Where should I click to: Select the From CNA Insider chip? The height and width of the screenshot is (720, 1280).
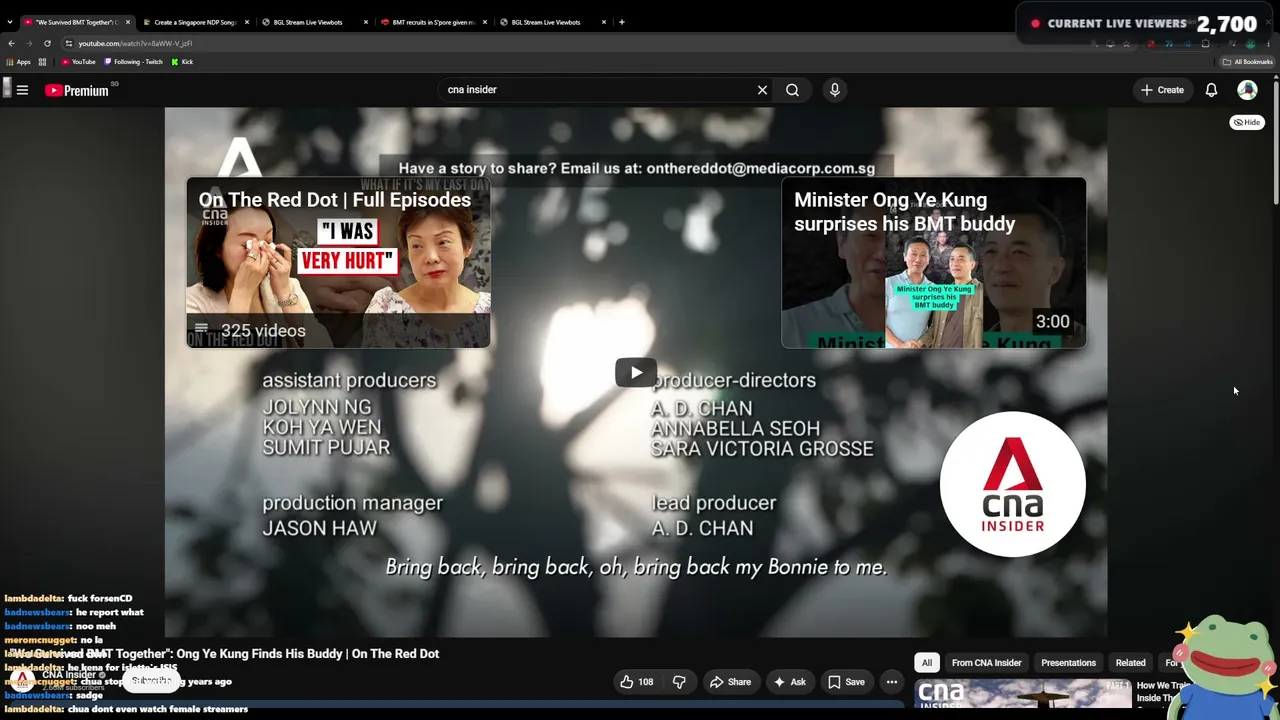[x=986, y=663]
